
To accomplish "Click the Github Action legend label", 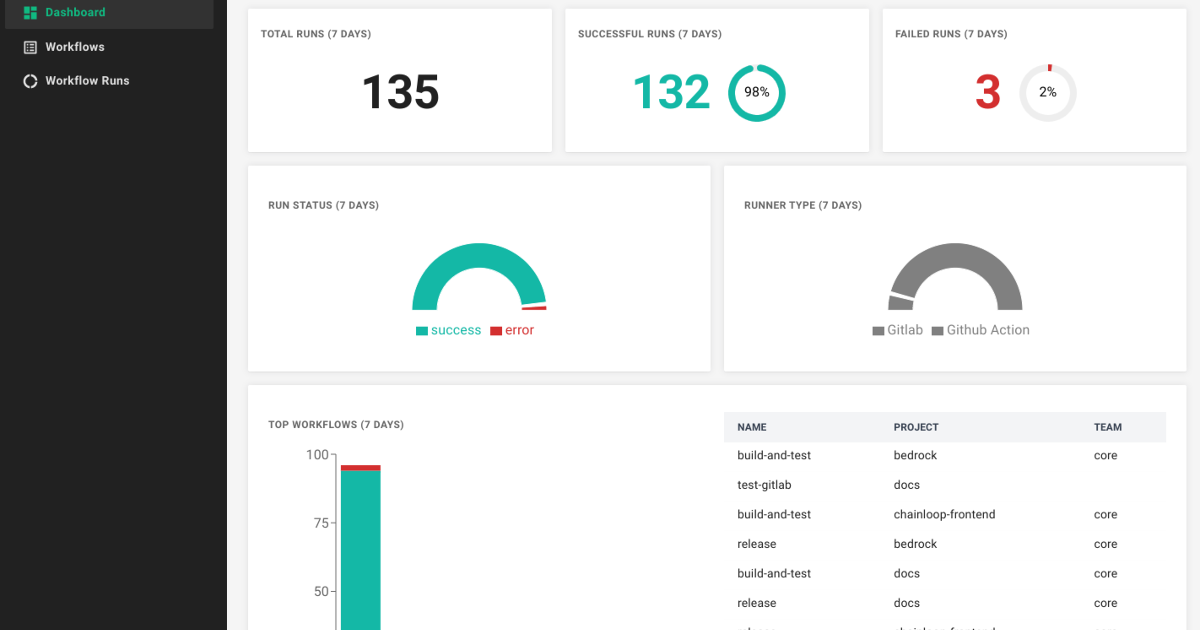I will 988,330.
